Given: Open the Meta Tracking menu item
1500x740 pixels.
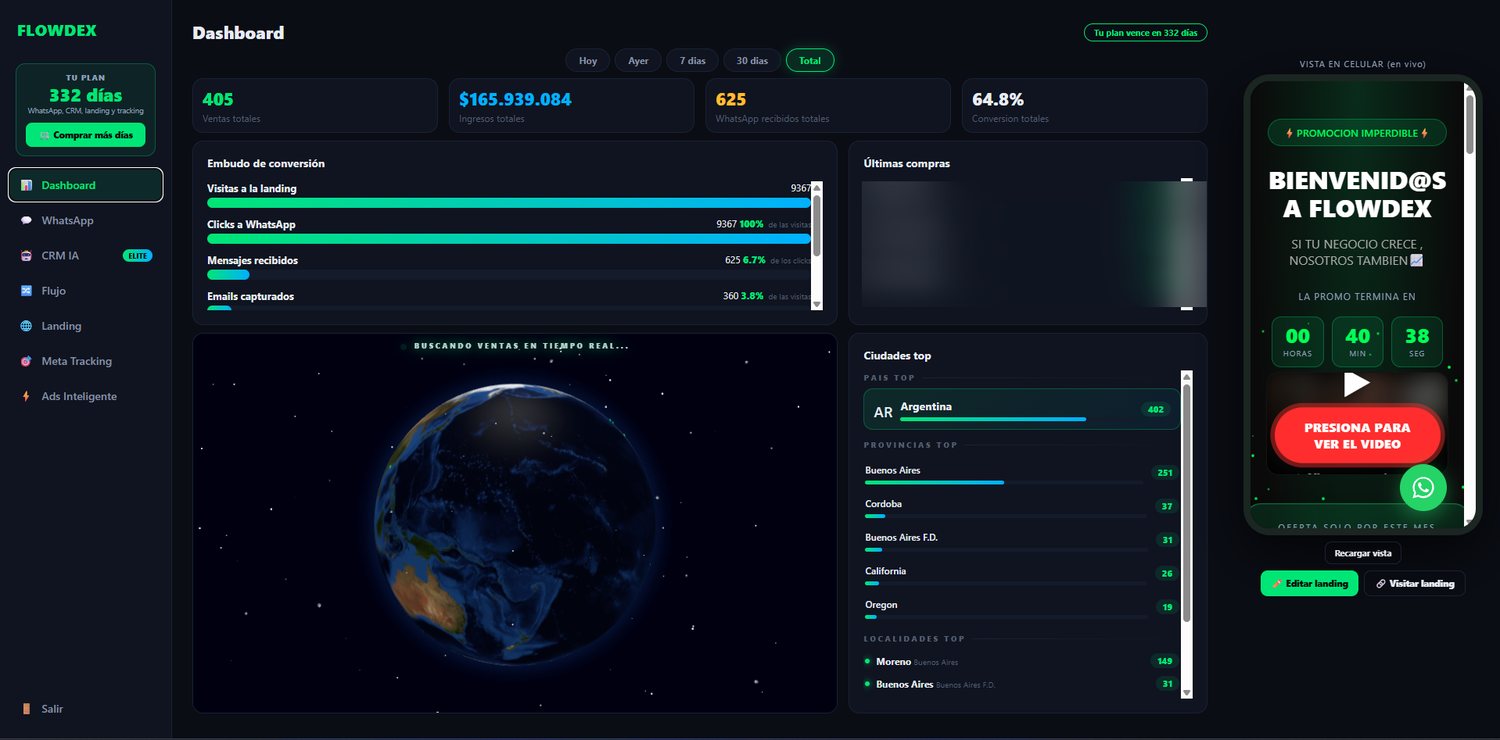Looking at the screenshot, I should pos(85,361).
